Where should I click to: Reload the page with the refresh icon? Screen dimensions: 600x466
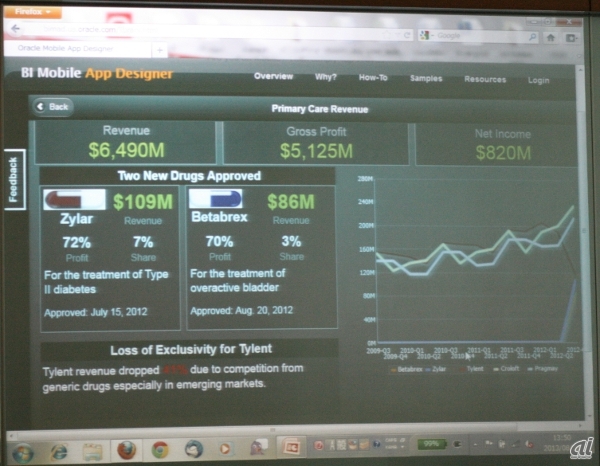pos(408,36)
